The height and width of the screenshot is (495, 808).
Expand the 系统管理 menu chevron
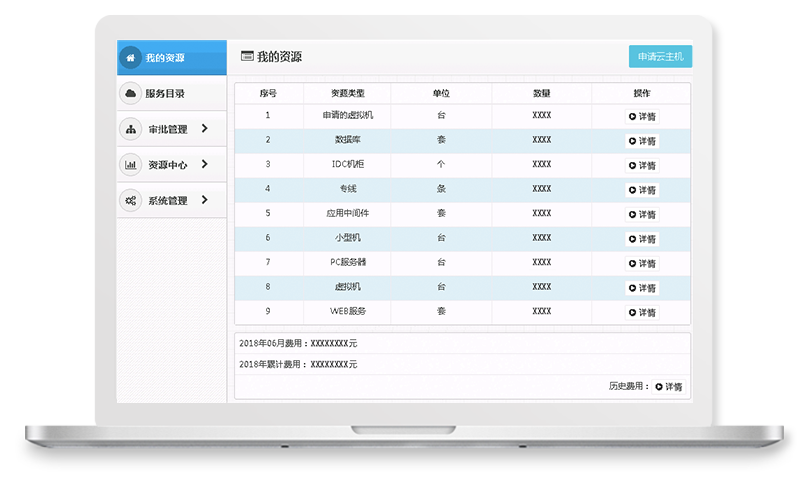point(205,199)
